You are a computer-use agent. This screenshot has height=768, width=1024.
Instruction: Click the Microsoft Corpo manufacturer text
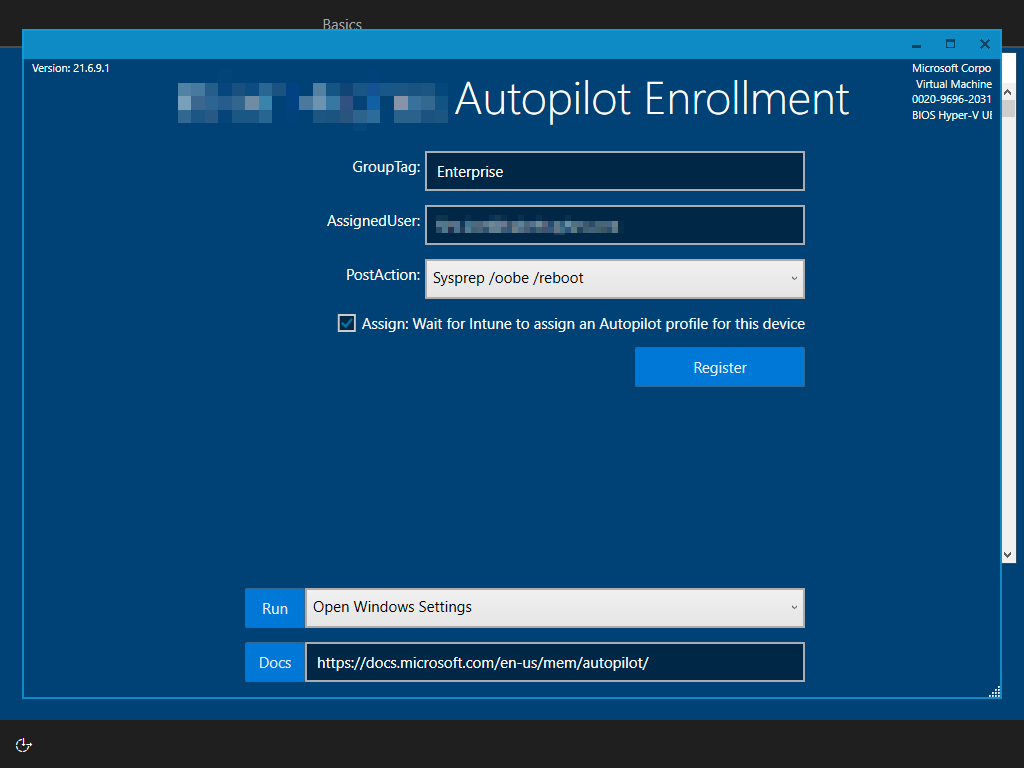(x=952, y=68)
